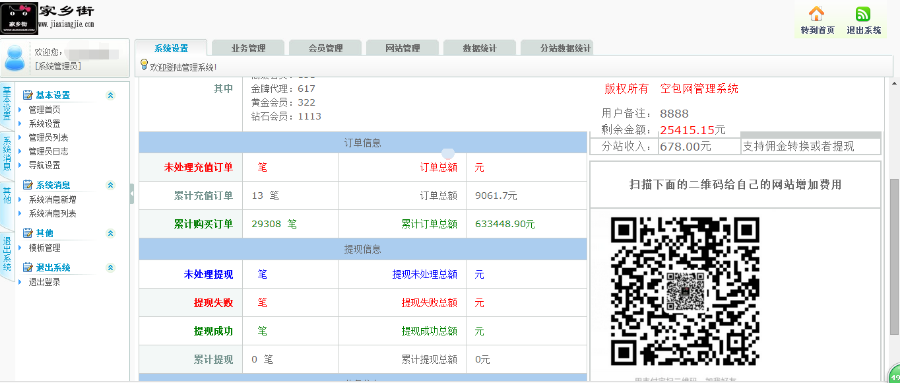The image size is (900, 383).
Task: Click the 累计充值订单 label
Action: click(204, 196)
